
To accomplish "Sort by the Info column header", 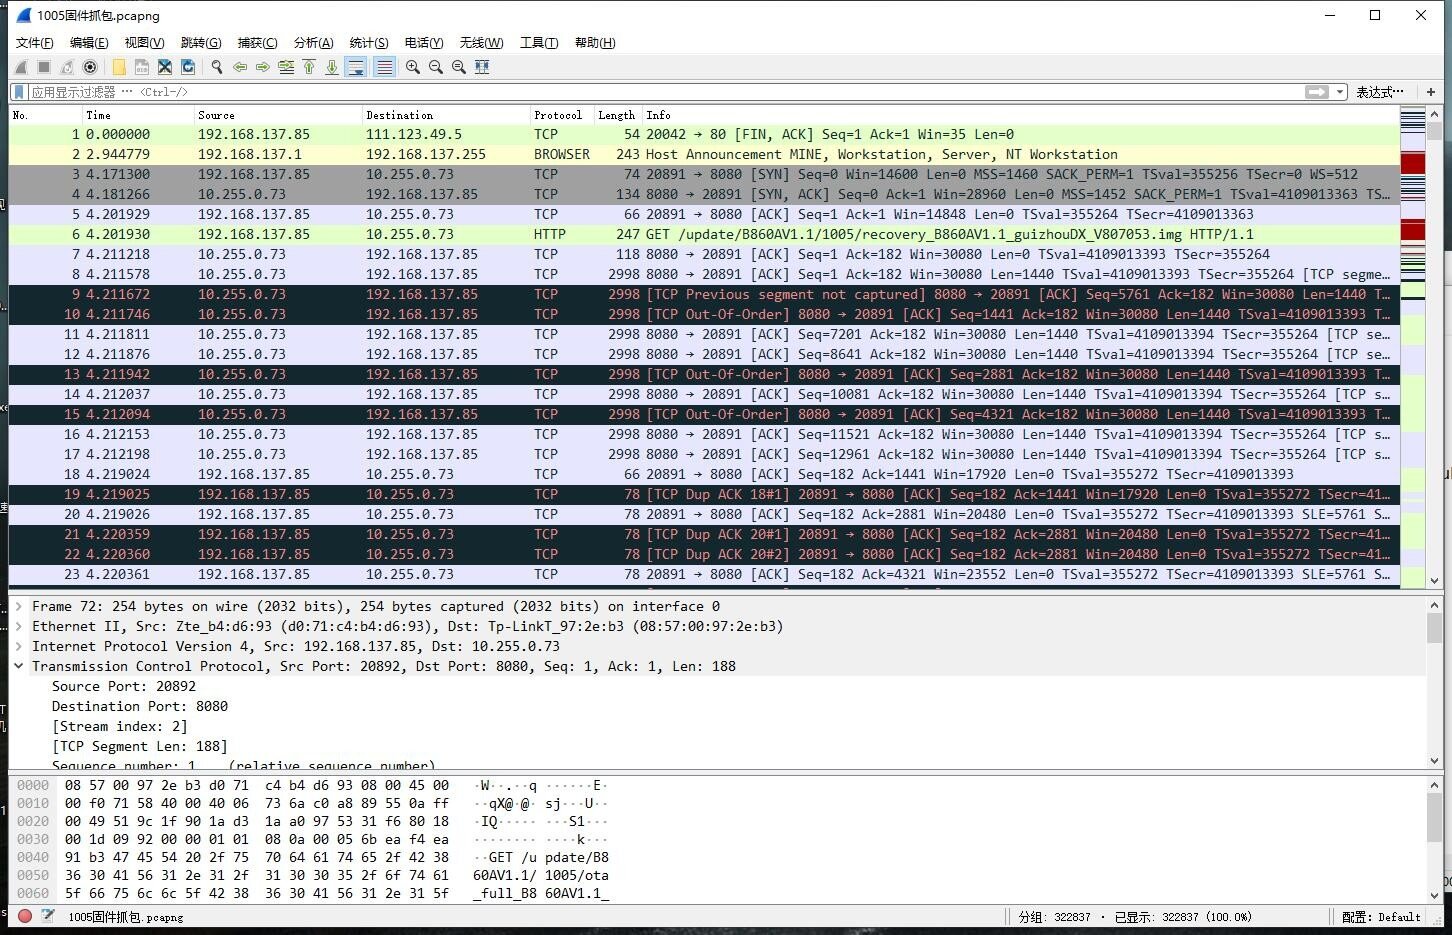I will click(x=1020, y=115).
